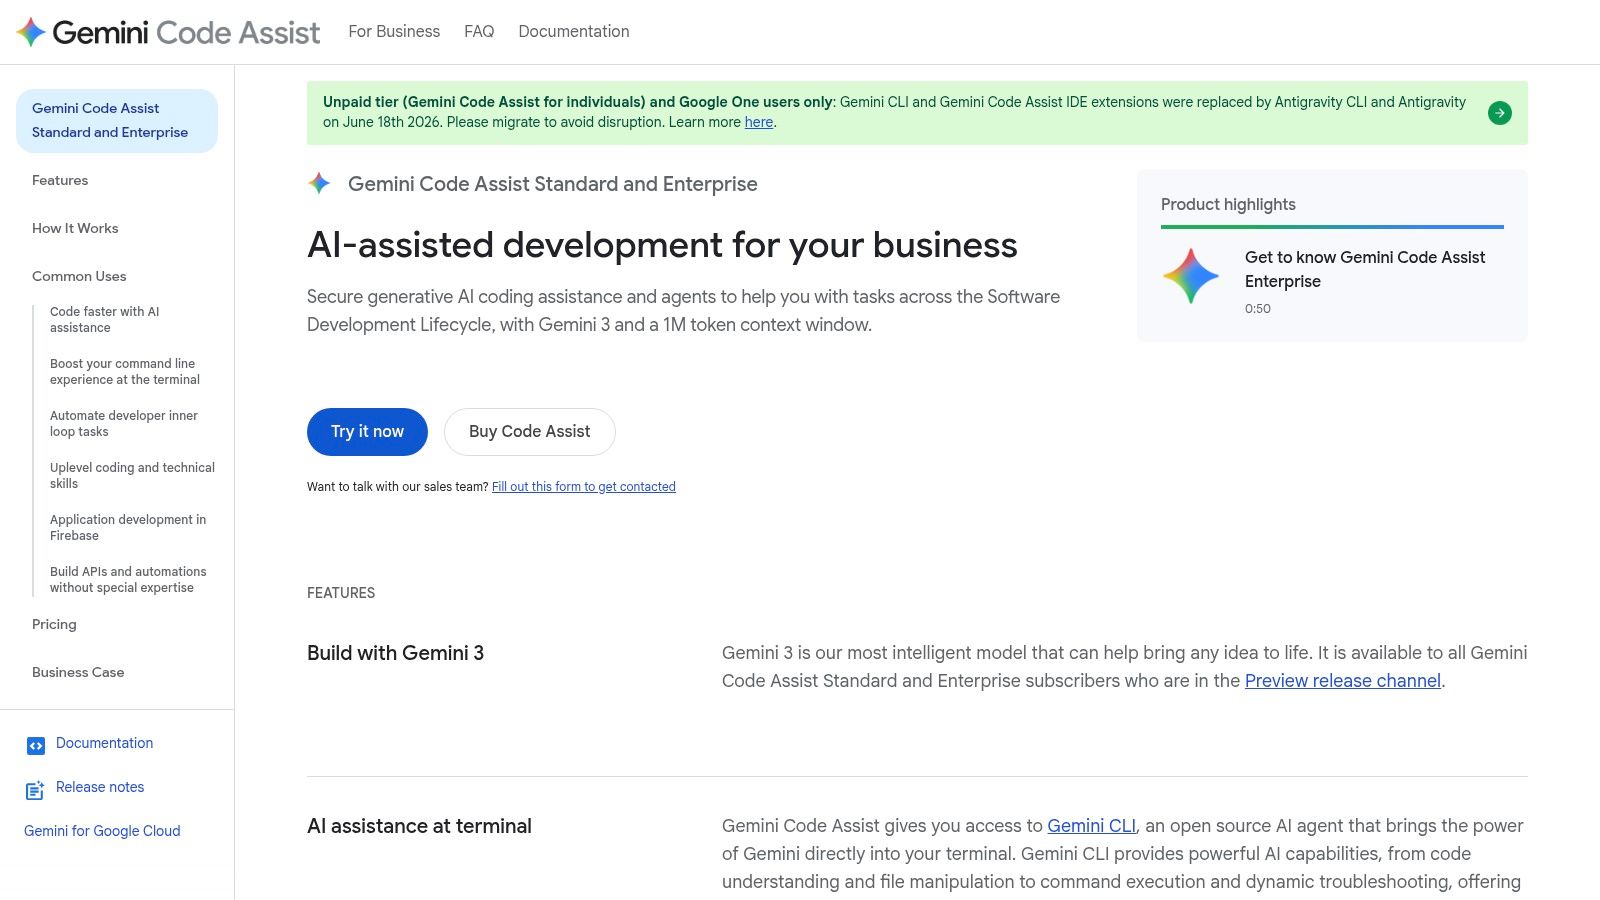
Task: Click the green arrow icon in the banner
Action: 1500,113
